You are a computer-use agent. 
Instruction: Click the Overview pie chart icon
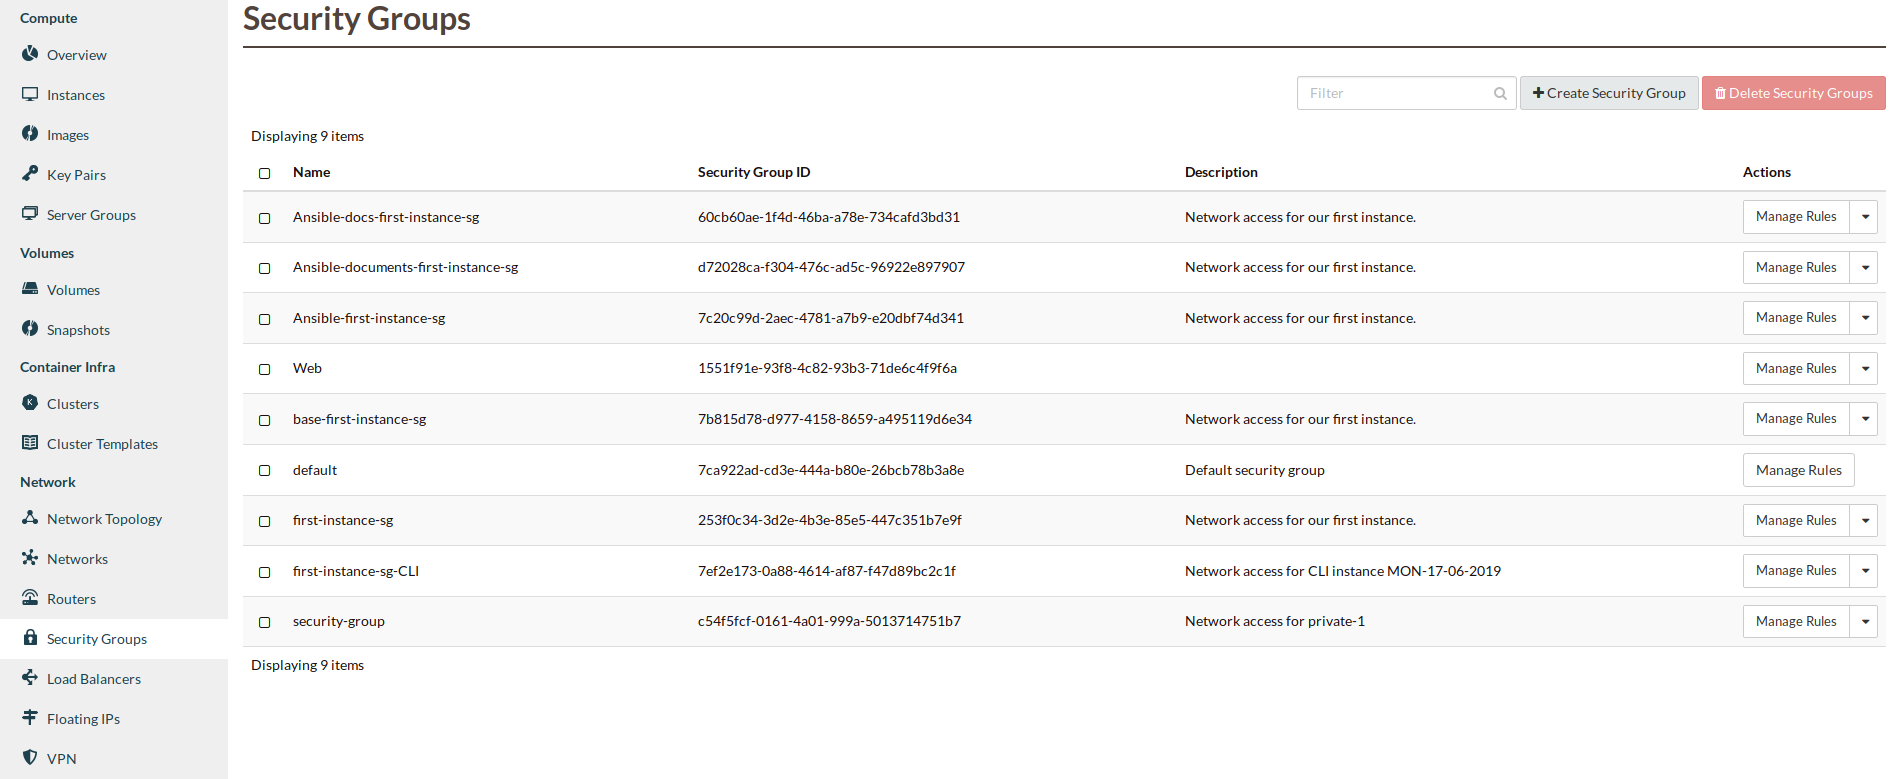tap(30, 53)
